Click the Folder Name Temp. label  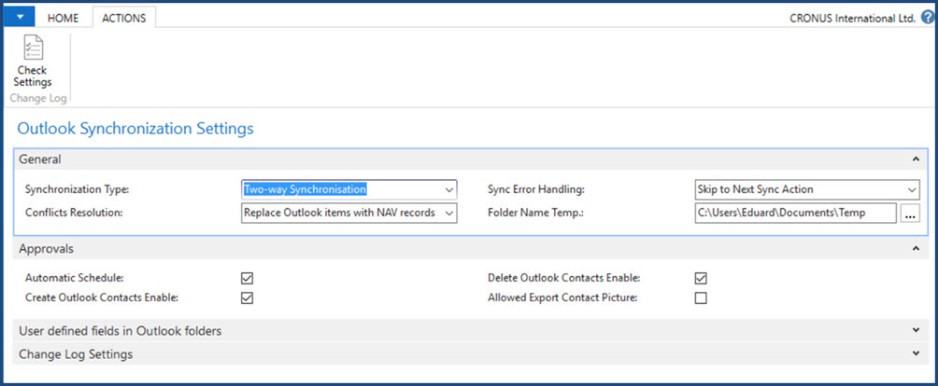click(x=534, y=212)
